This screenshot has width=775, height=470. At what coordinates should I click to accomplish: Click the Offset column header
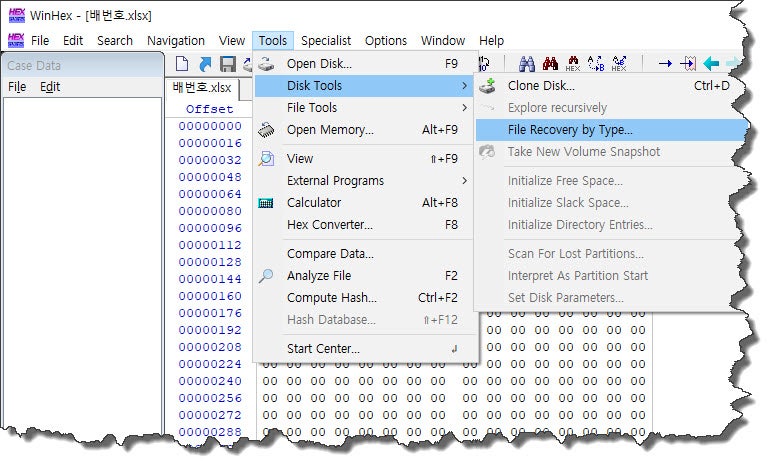pos(210,109)
